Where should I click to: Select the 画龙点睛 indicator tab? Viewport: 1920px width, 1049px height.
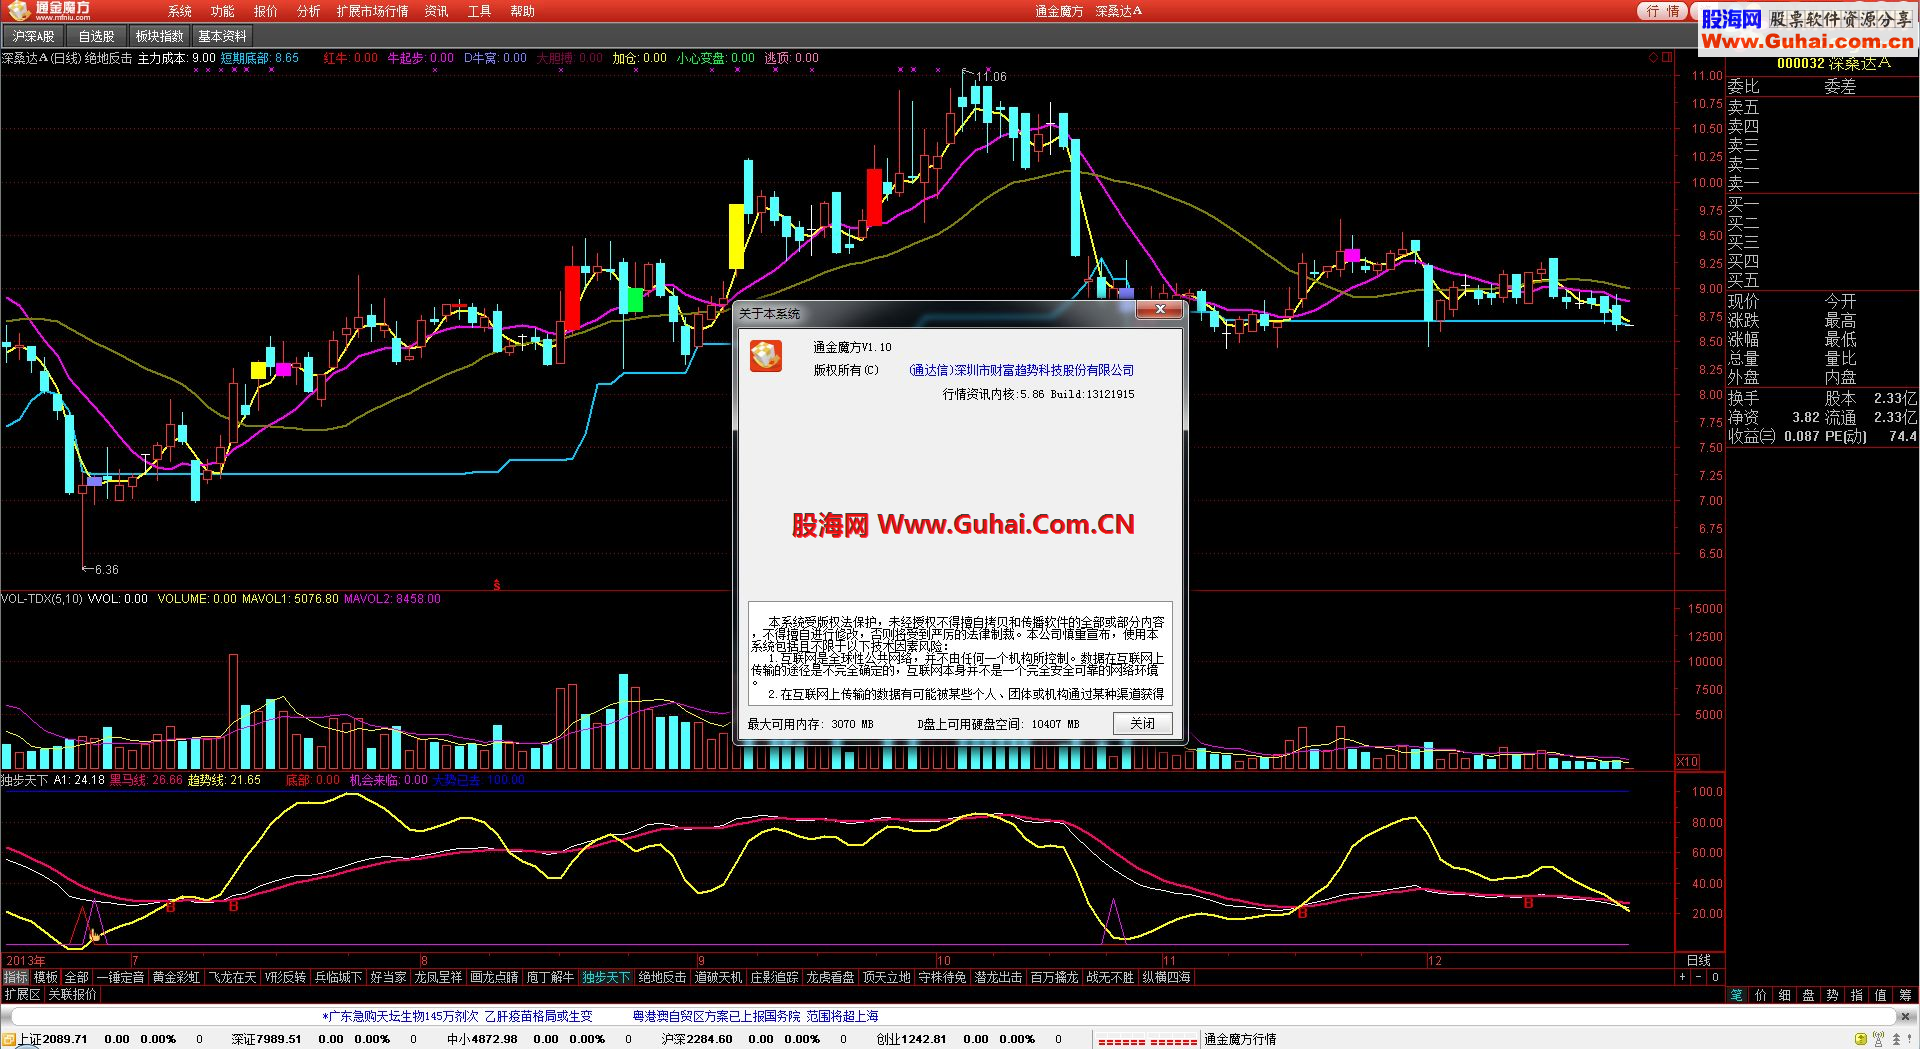click(x=494, y=977)
